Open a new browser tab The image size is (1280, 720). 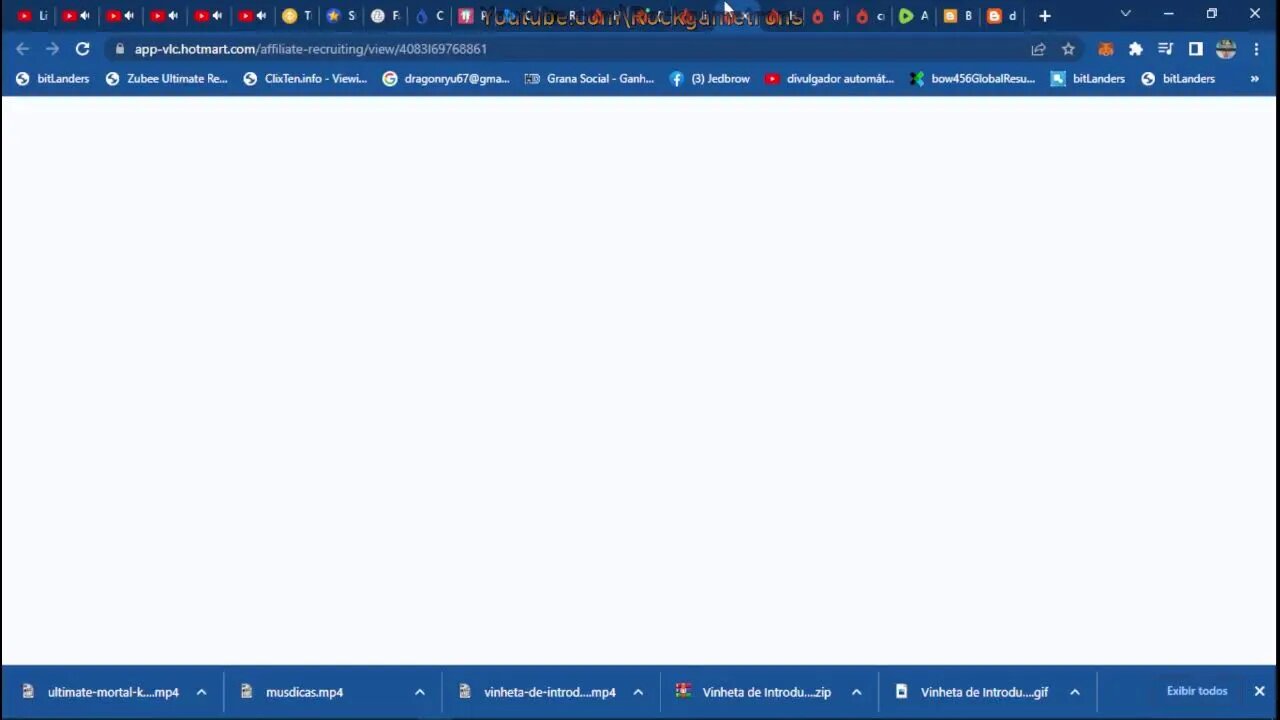(1045, 16)
